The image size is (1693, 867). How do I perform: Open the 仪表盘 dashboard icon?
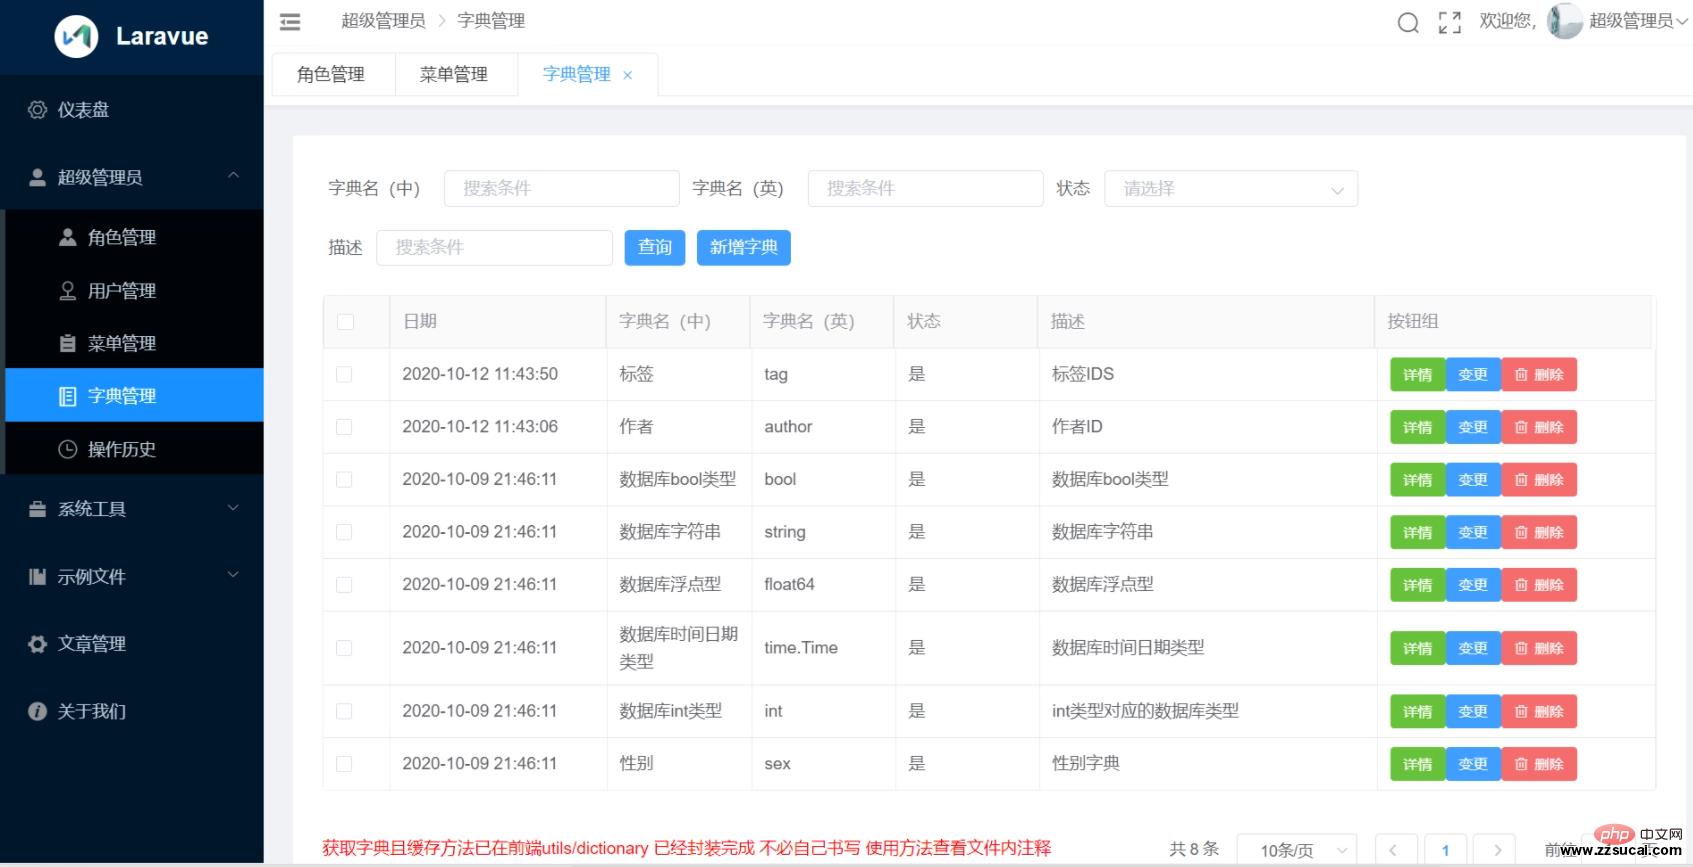(x=38, y=110)
